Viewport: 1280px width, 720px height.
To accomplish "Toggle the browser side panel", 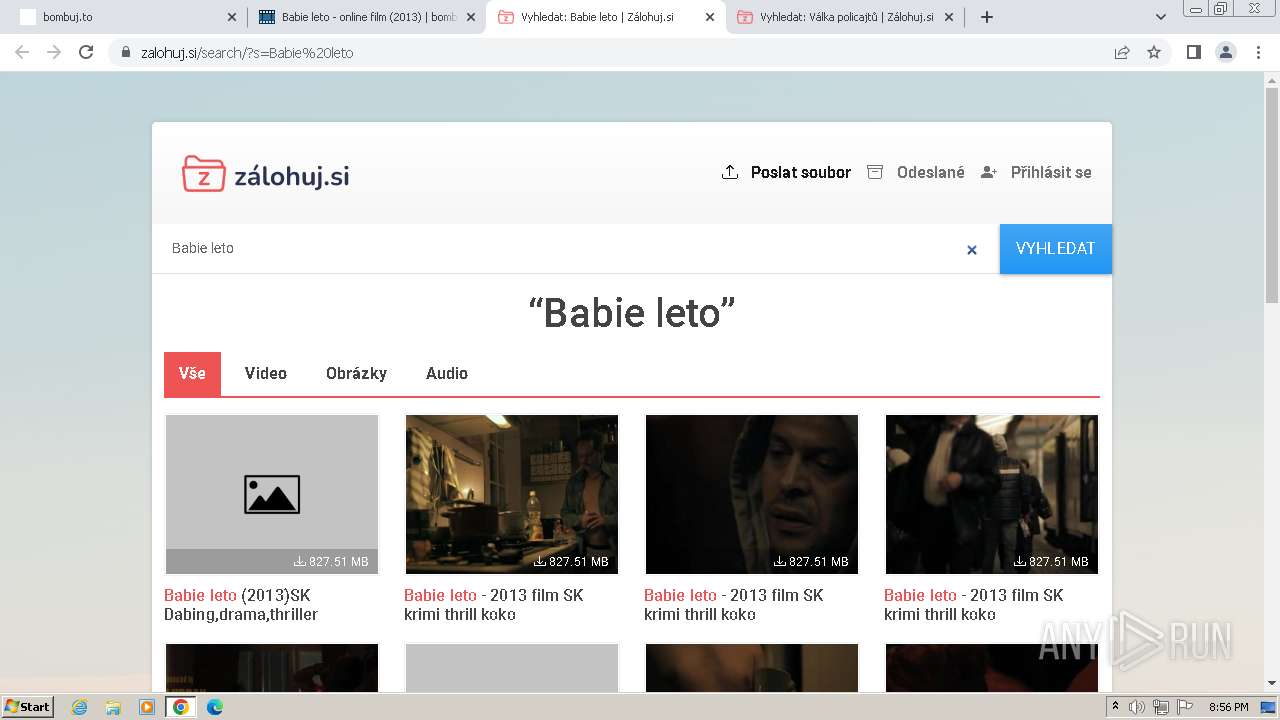I will [1194, 53].
